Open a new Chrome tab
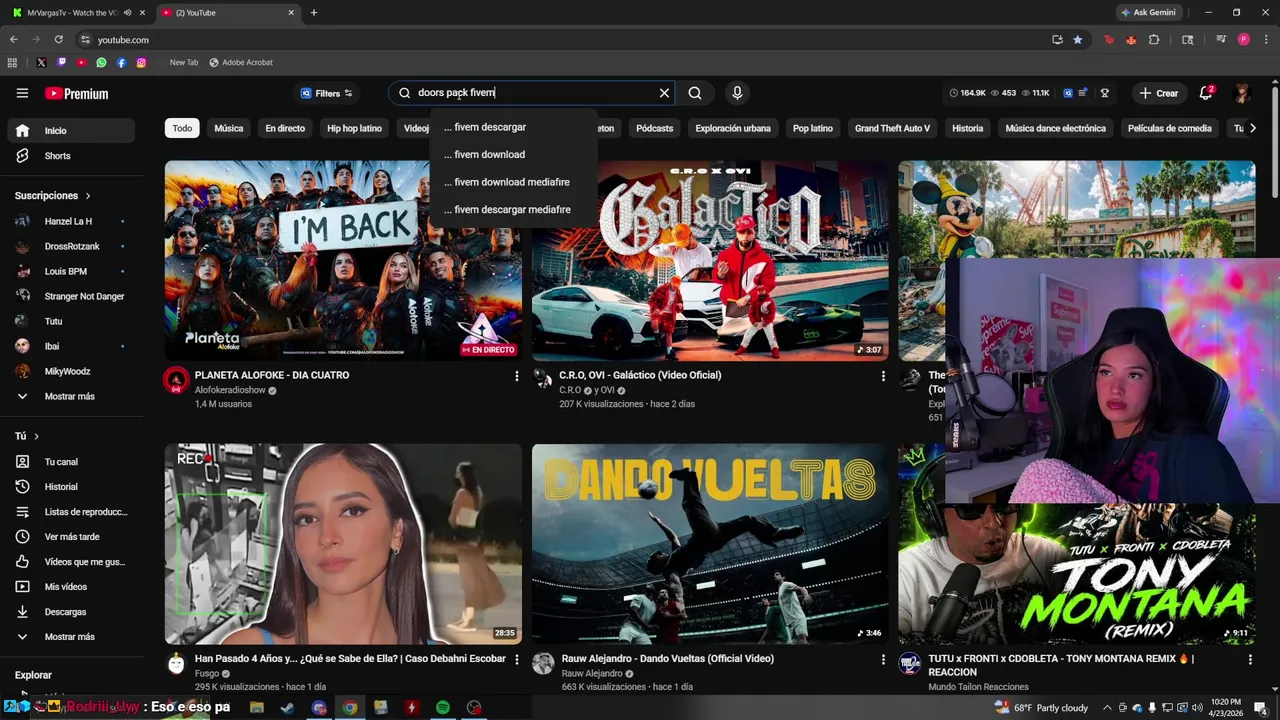Viewport: 1280px width, 720px height. point(314,13)
